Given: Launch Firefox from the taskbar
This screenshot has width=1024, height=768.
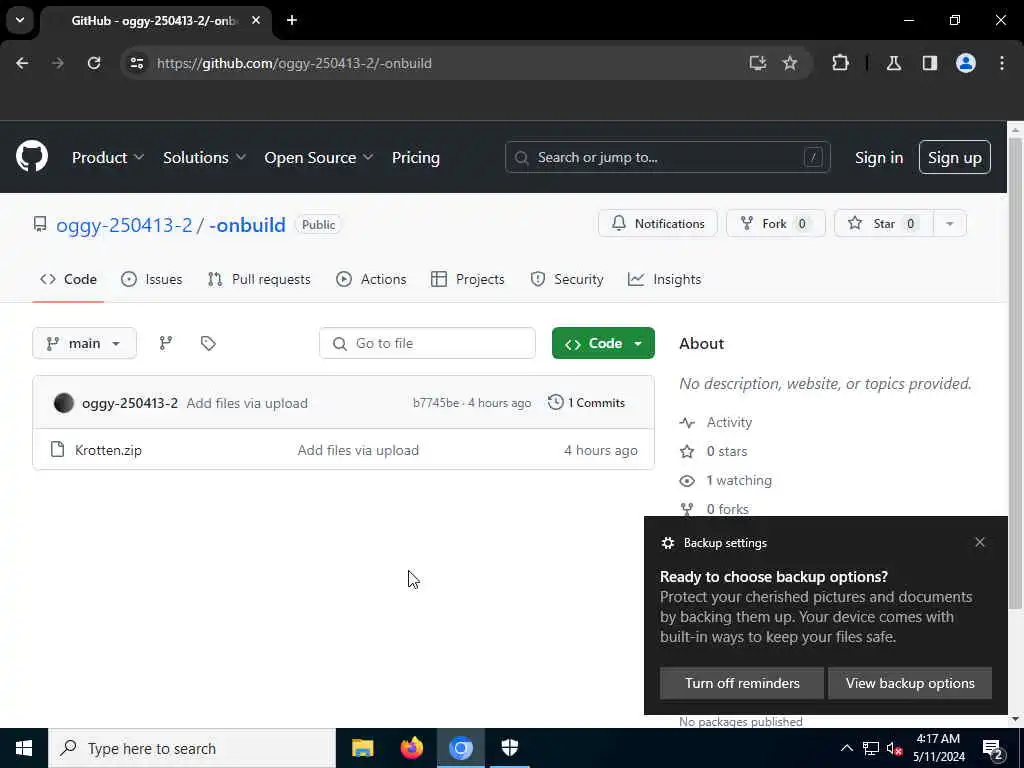Looking at the screenshot, I should pos(412,748).
